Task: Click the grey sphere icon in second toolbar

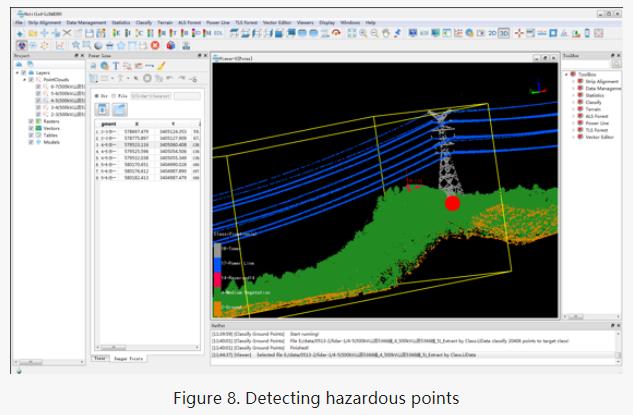Action: (98, 46)
